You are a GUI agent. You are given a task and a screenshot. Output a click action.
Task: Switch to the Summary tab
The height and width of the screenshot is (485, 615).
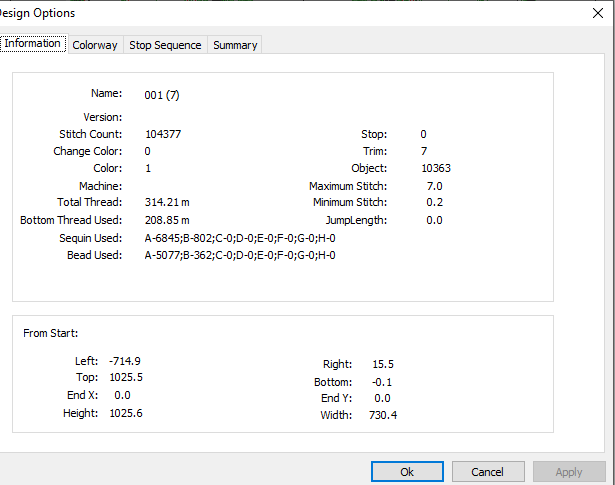(235, 45)
